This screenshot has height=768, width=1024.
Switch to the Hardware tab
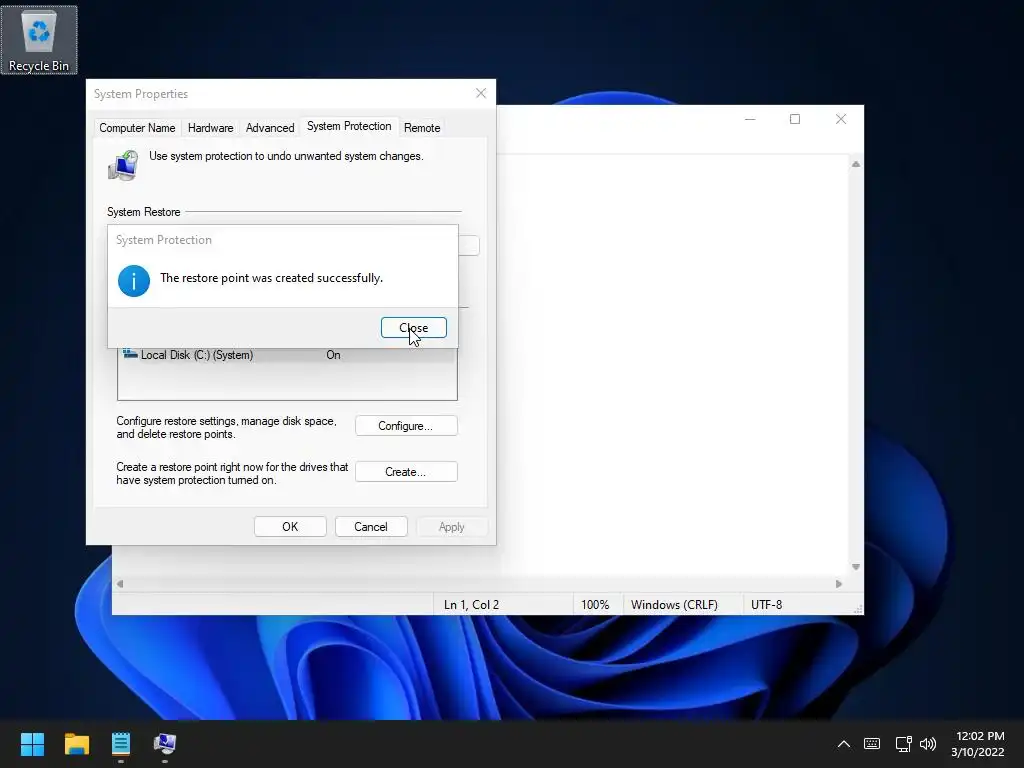(x=210, y=128)
